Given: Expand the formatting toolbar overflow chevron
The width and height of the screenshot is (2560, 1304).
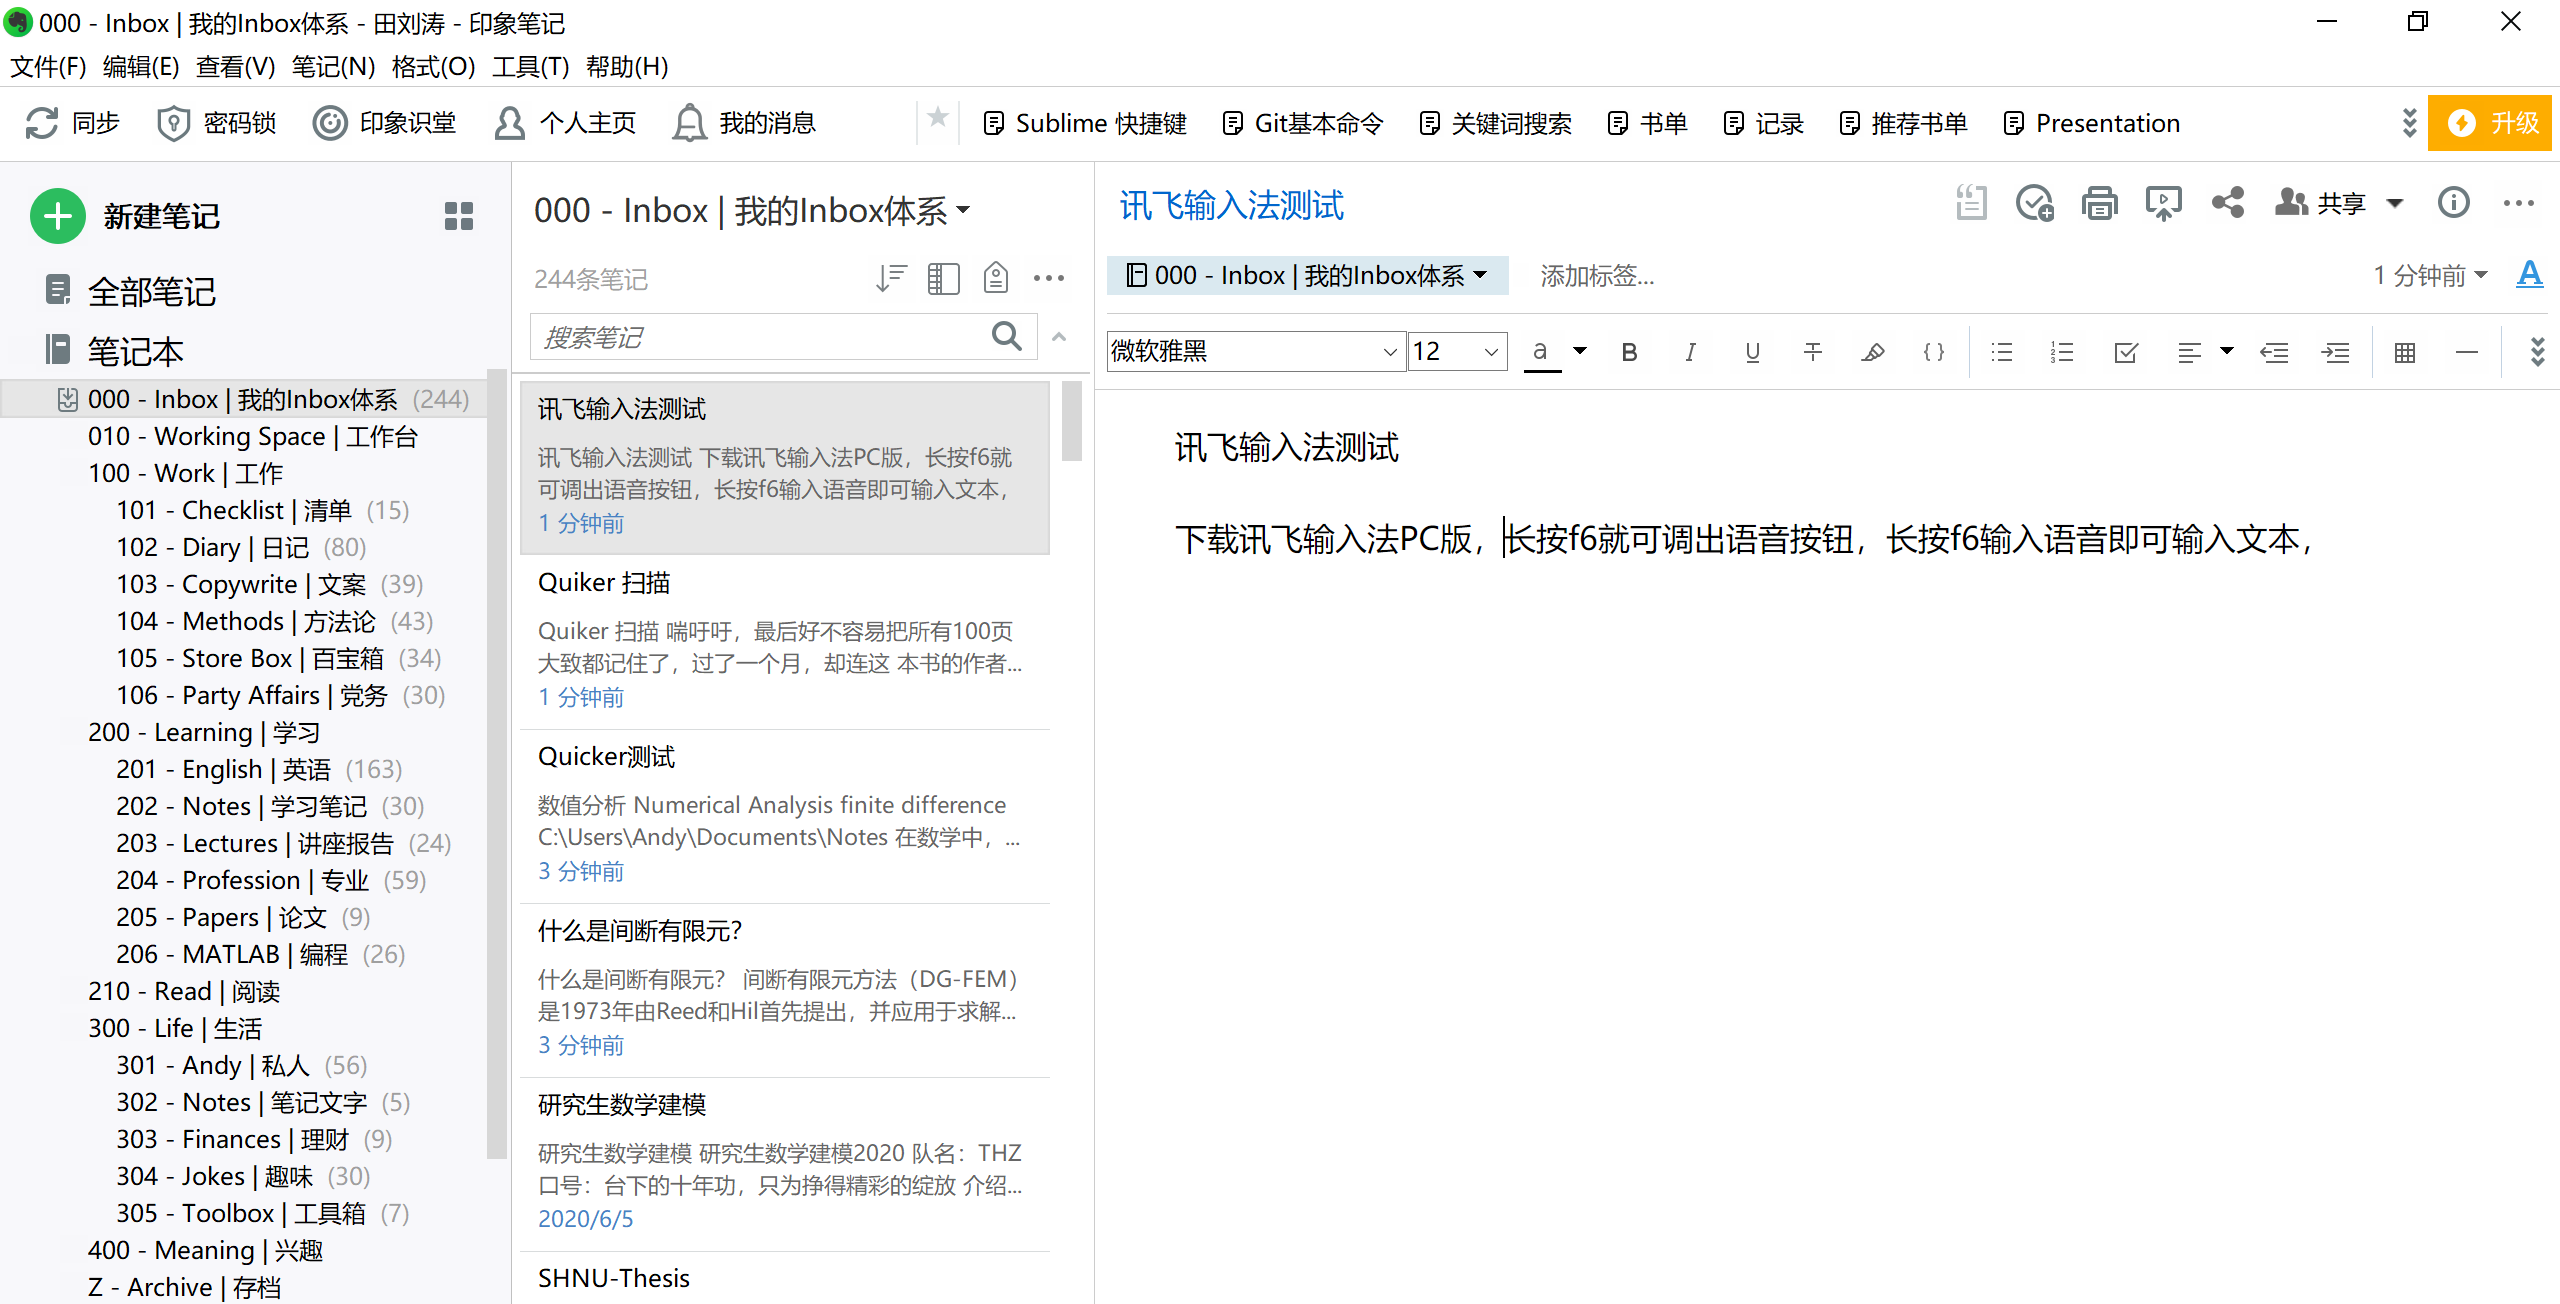Looking at the screenshot, I should click(x=2537, y=352).
